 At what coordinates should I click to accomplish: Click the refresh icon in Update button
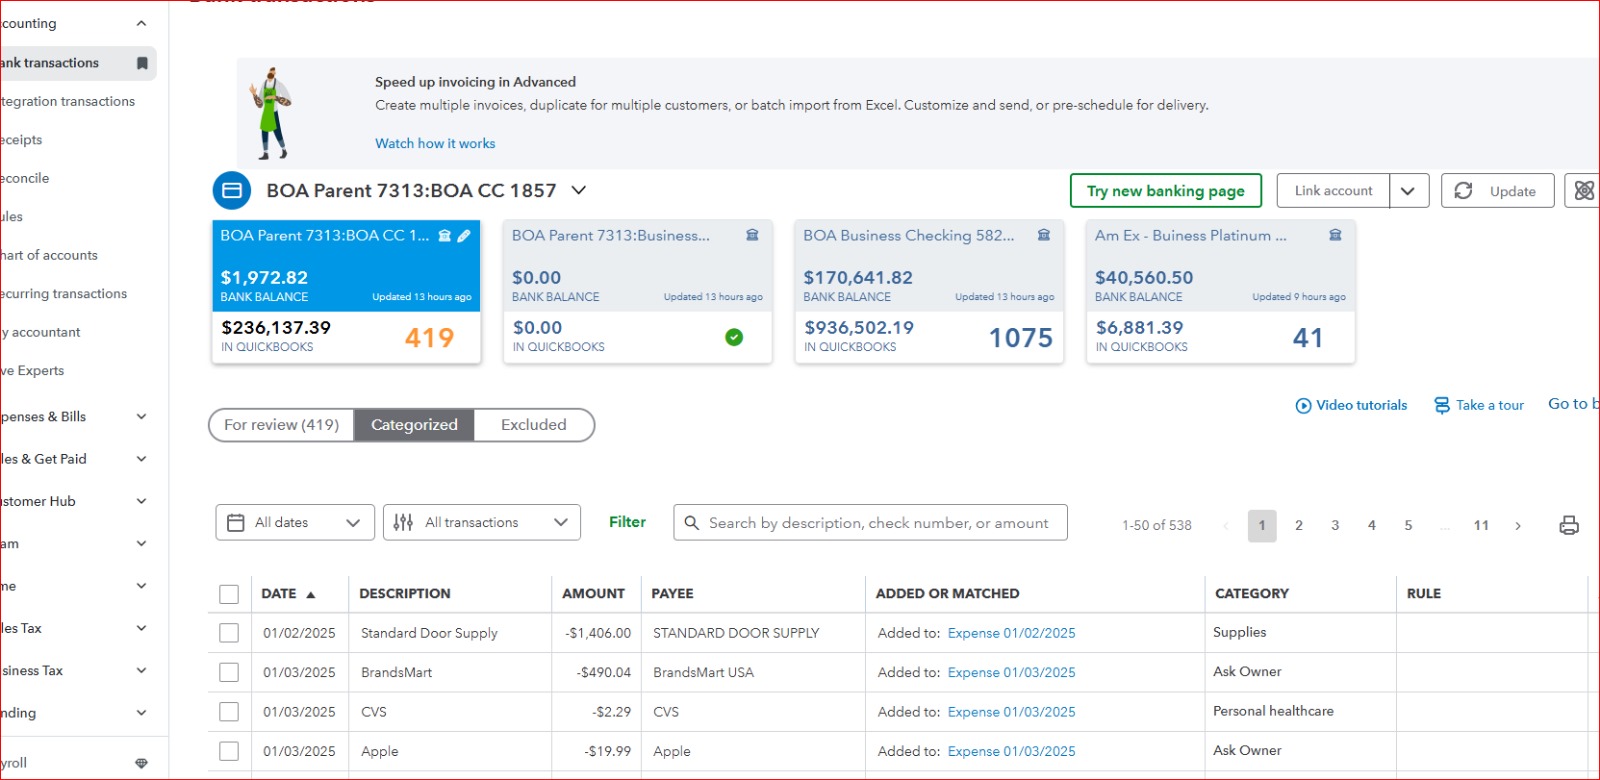(x=1463, y=191)
